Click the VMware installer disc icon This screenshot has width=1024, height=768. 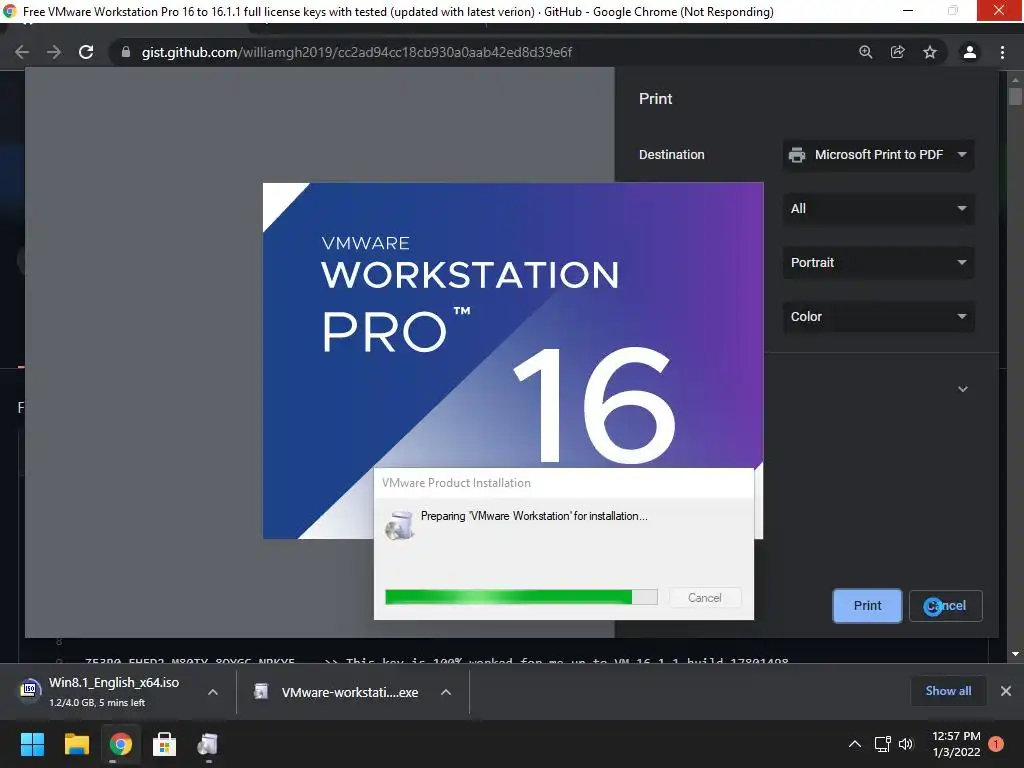[400, 525]
